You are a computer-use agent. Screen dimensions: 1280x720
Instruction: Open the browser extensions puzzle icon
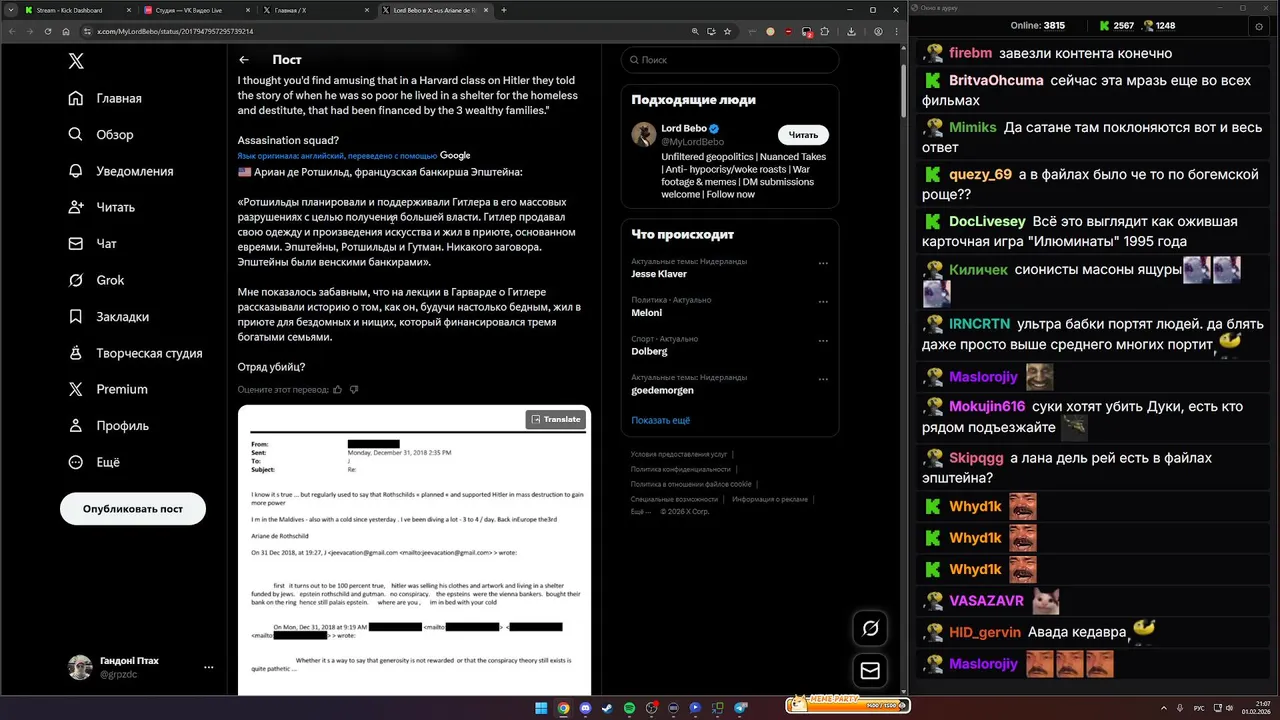click(825, 31)
